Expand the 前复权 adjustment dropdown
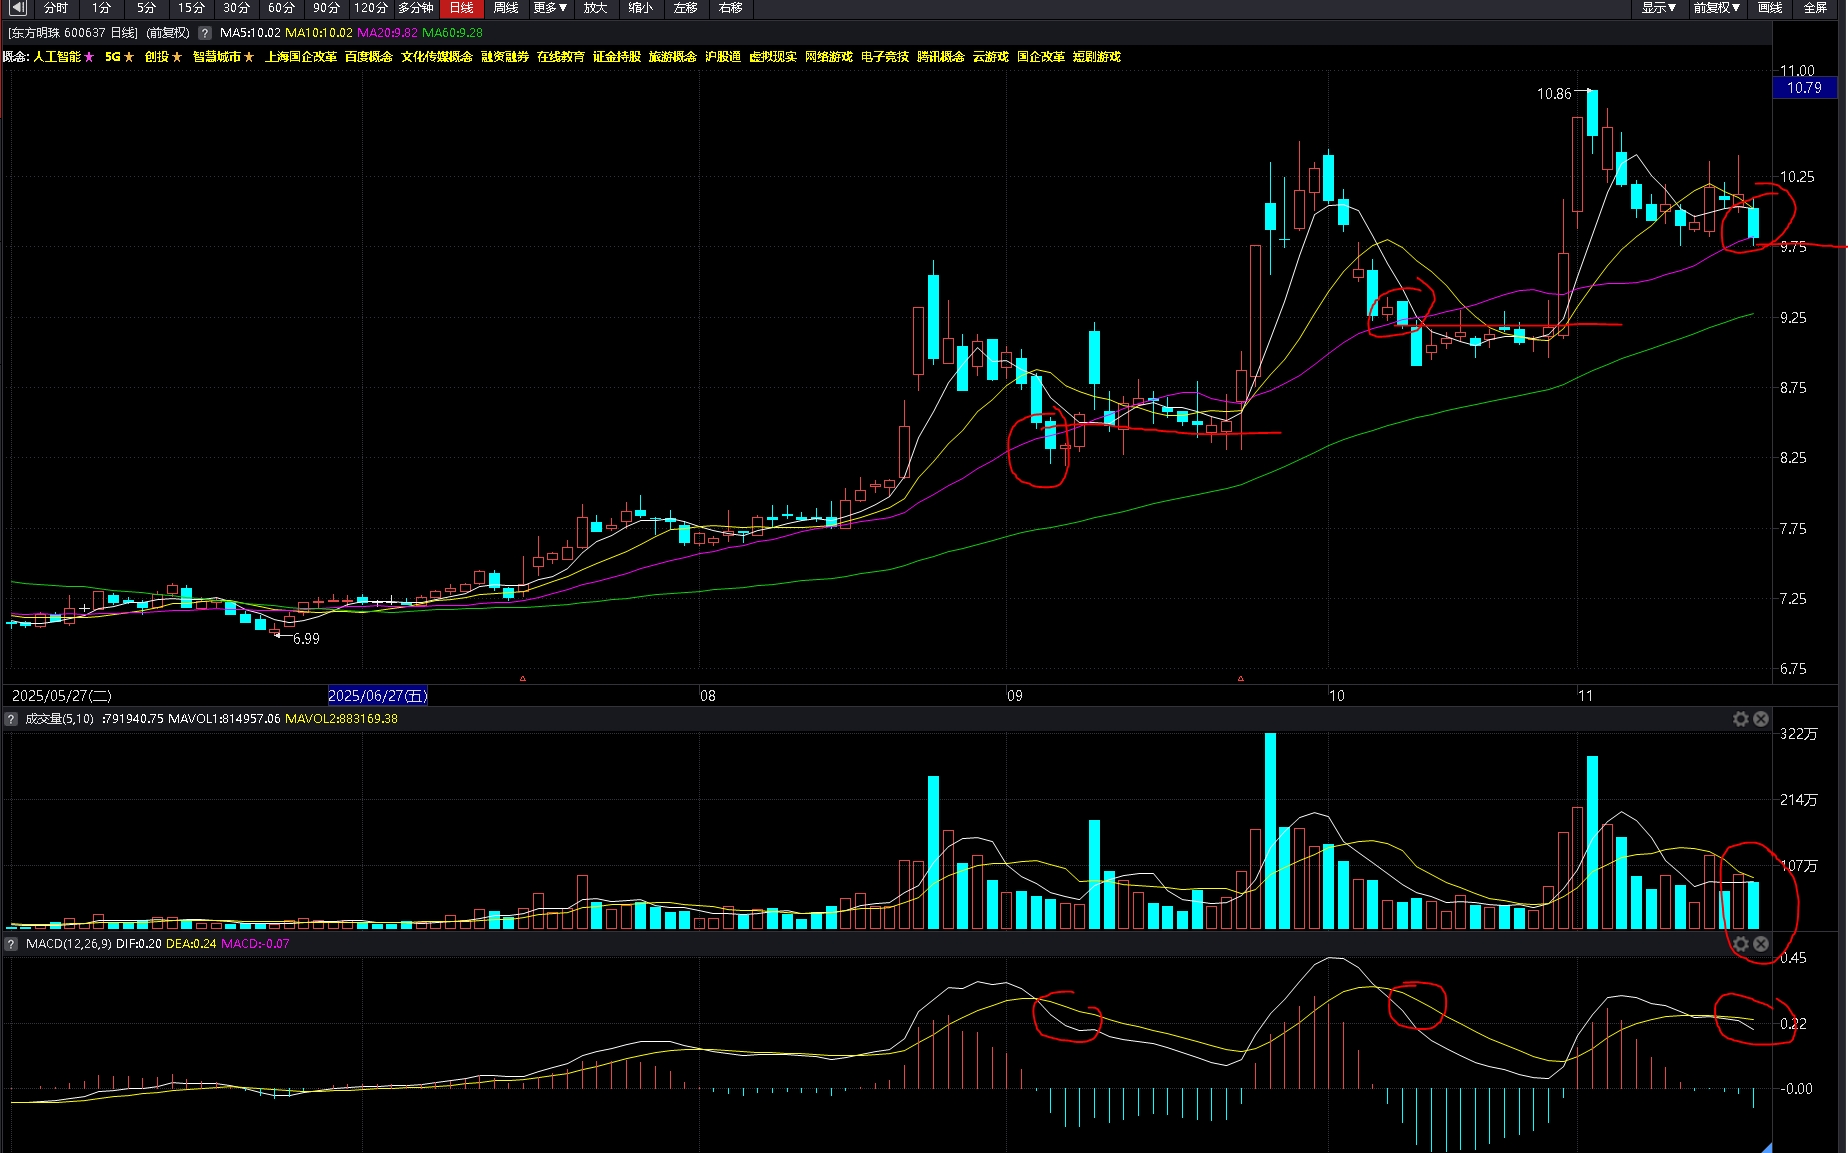The image size is (1848, 1153). [x=1716, y=8]
